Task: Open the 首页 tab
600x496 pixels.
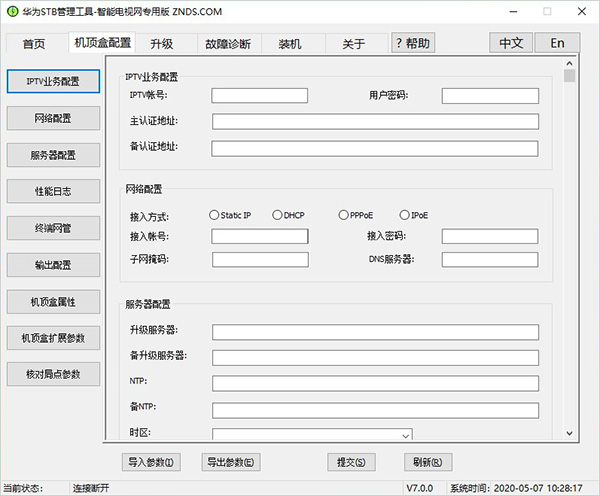Action: [34, 44]
